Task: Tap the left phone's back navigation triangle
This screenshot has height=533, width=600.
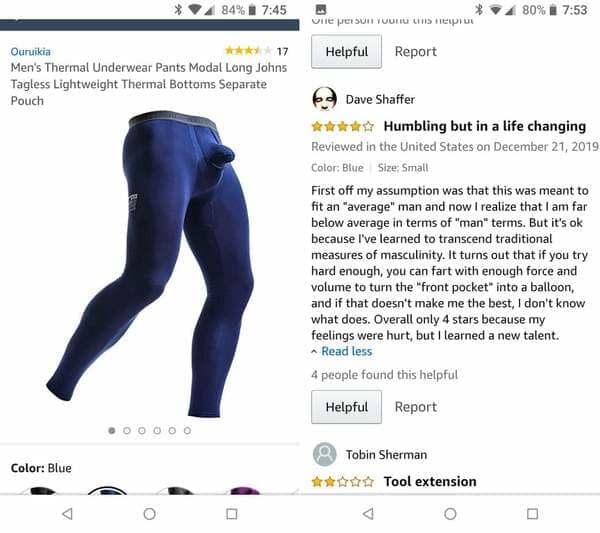Action: (x=68, y=513)
